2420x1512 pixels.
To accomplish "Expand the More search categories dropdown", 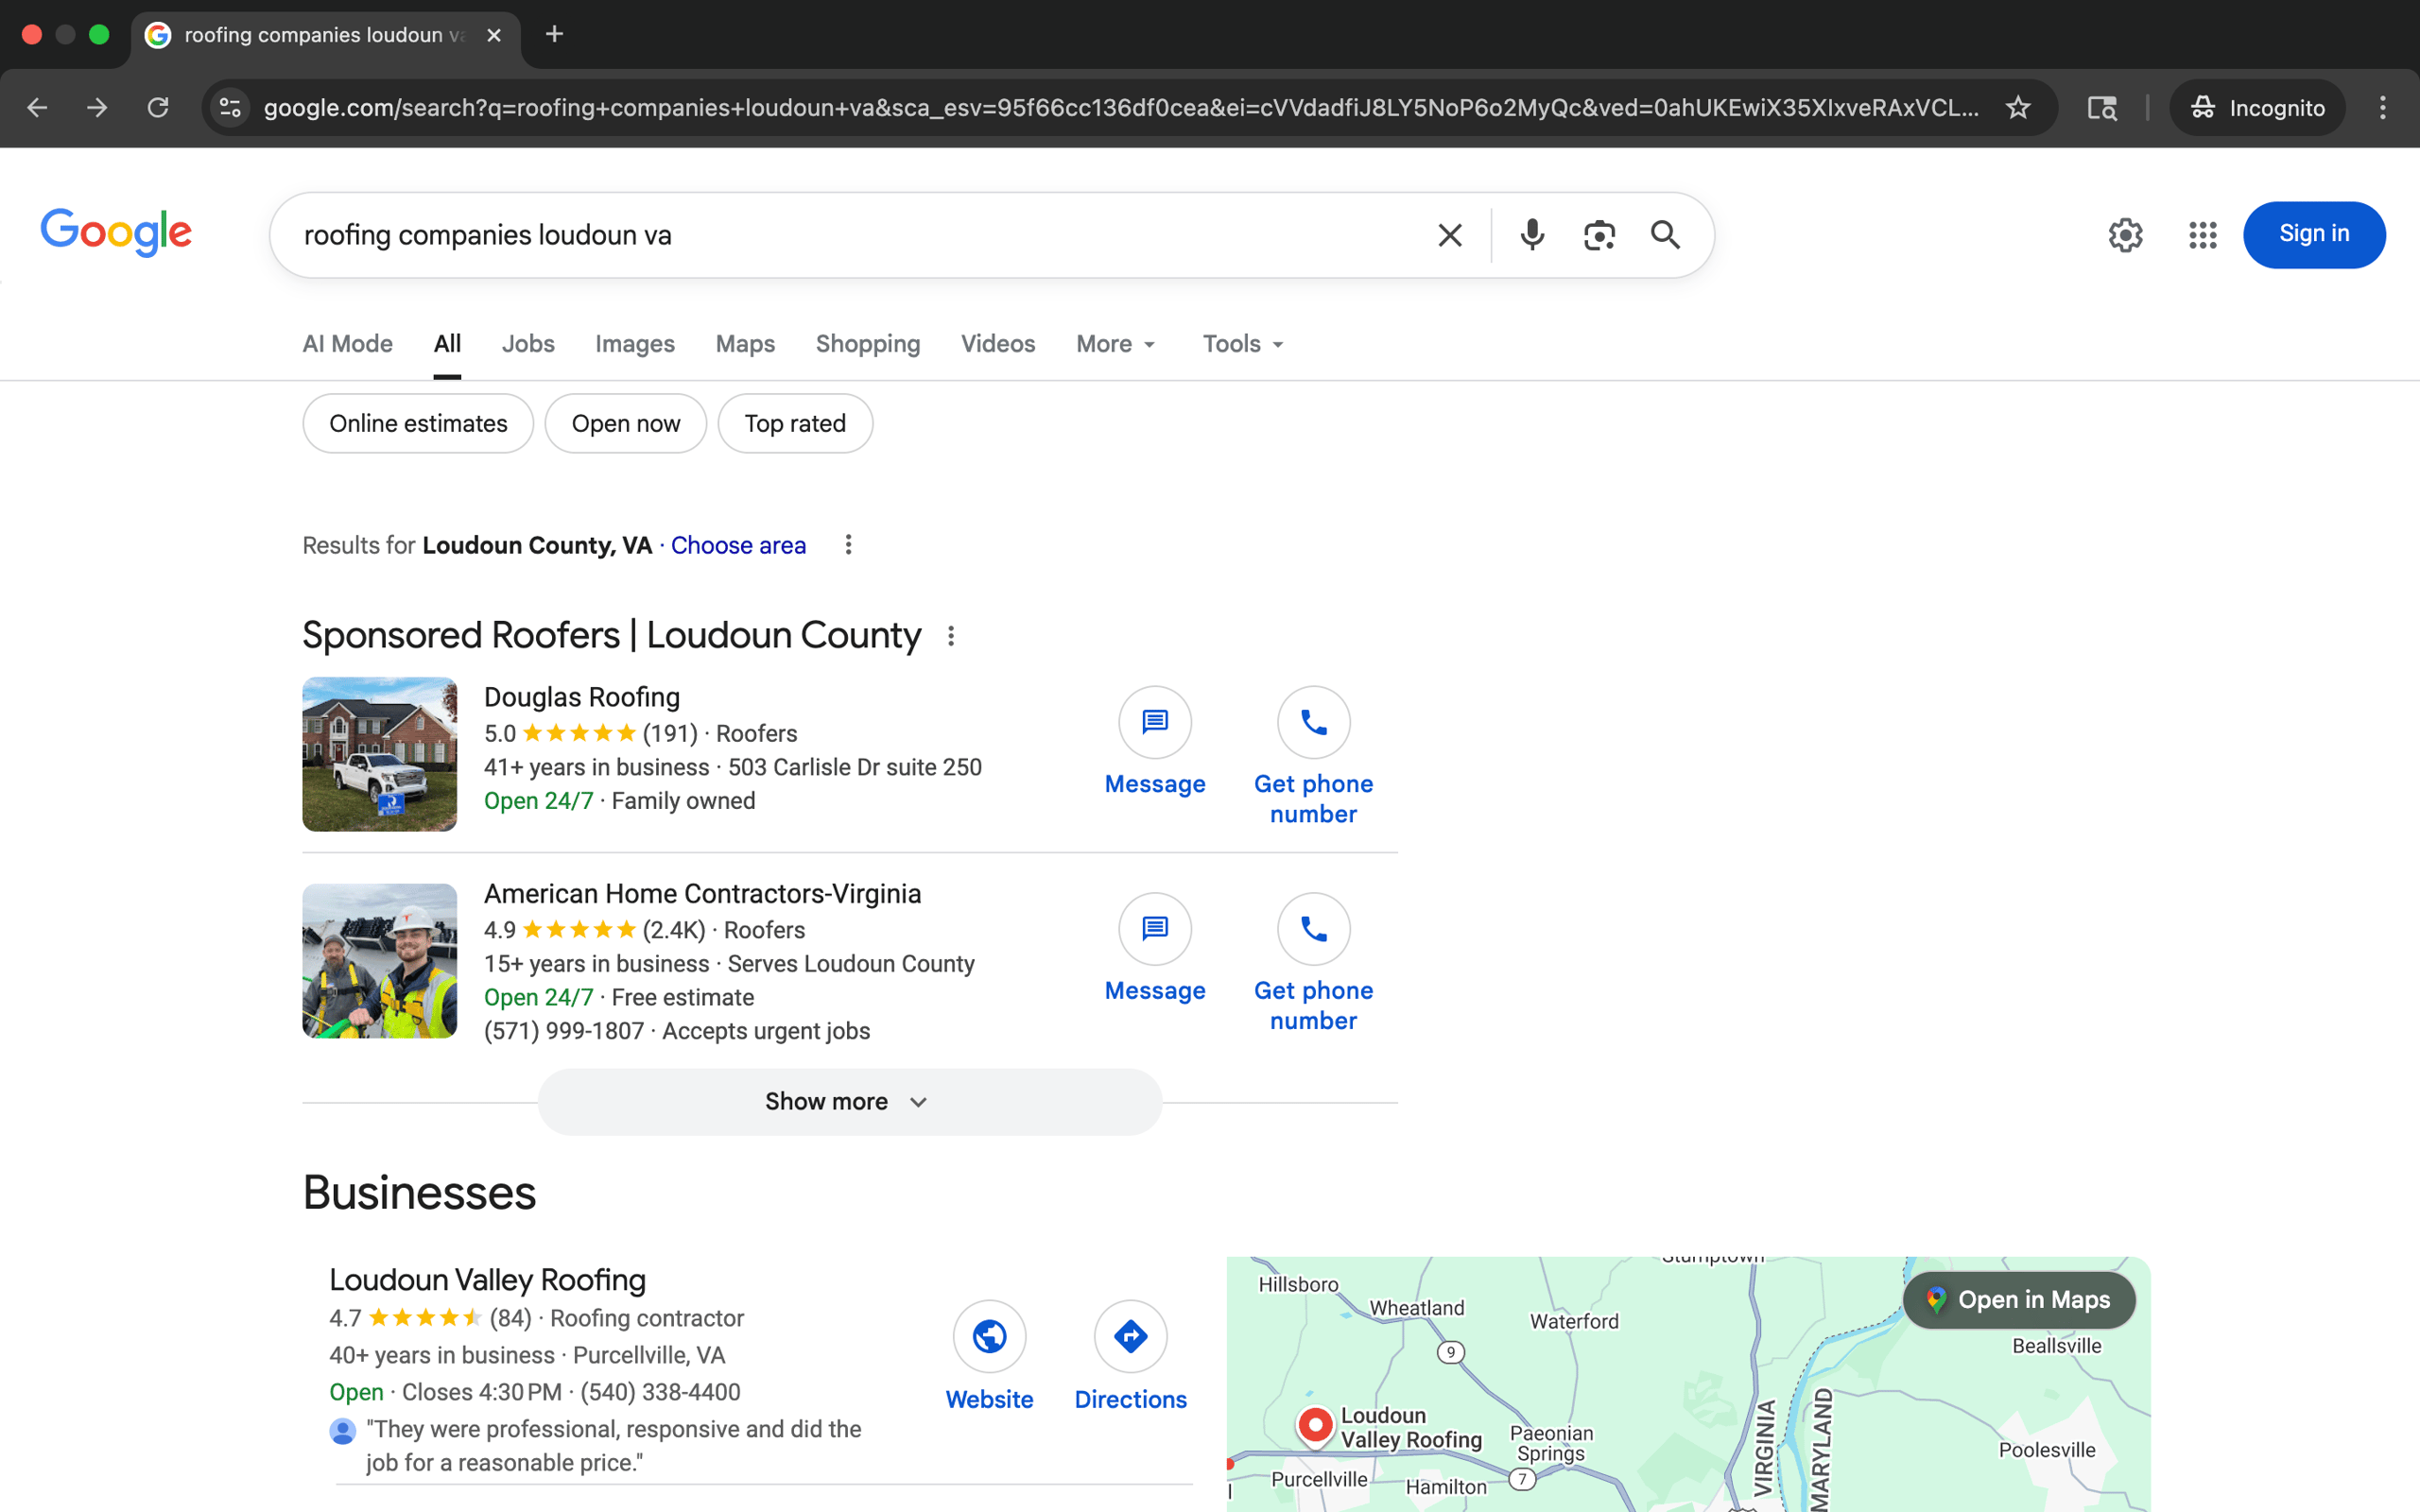I will tap(1115, 344).
